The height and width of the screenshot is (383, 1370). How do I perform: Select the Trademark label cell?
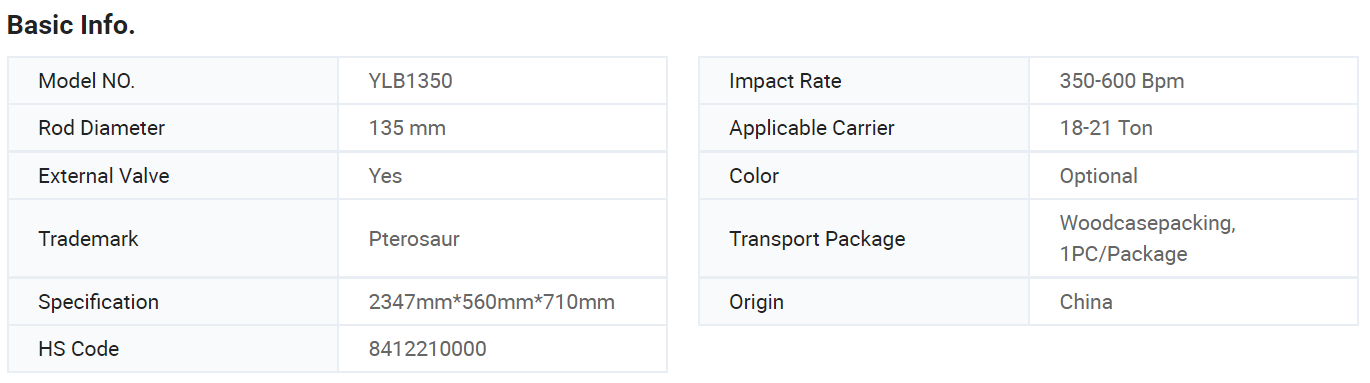(x=173, y=239)
